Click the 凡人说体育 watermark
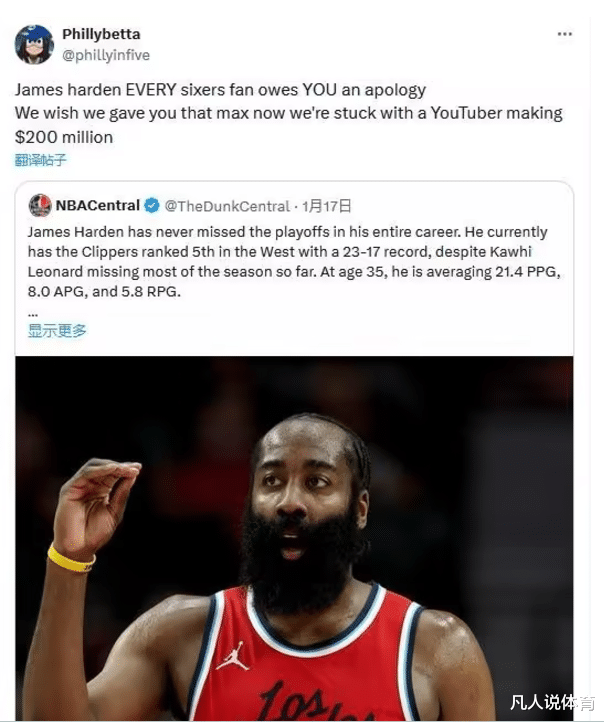 552,703
